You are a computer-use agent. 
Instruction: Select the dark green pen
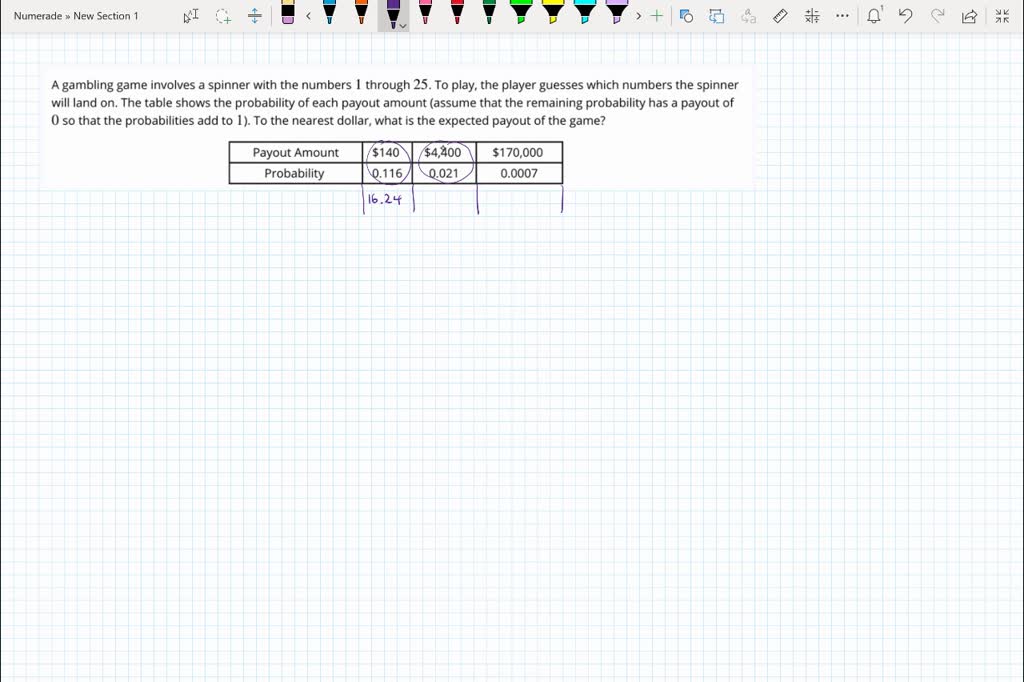pos(489,13)
